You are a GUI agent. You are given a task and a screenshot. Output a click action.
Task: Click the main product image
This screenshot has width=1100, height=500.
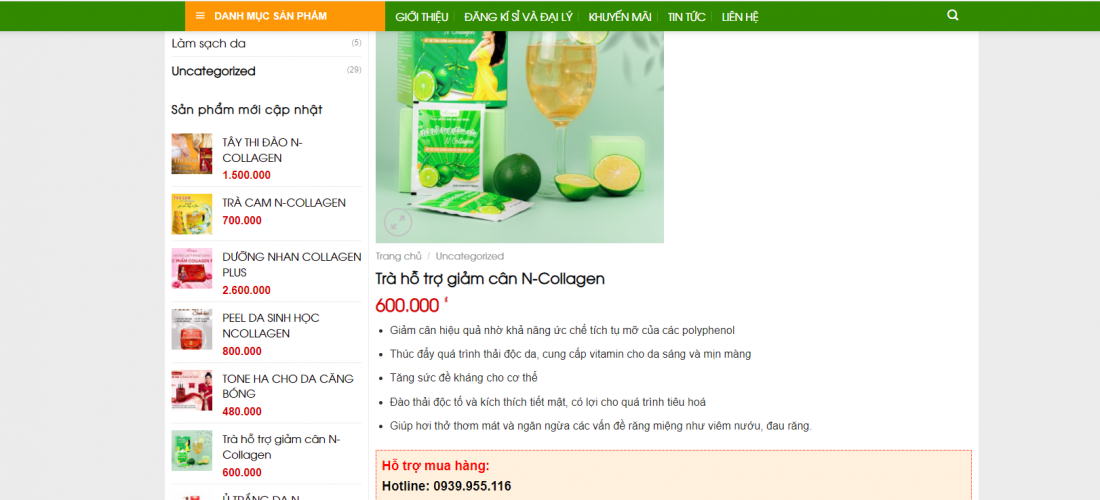coord(520,137)
